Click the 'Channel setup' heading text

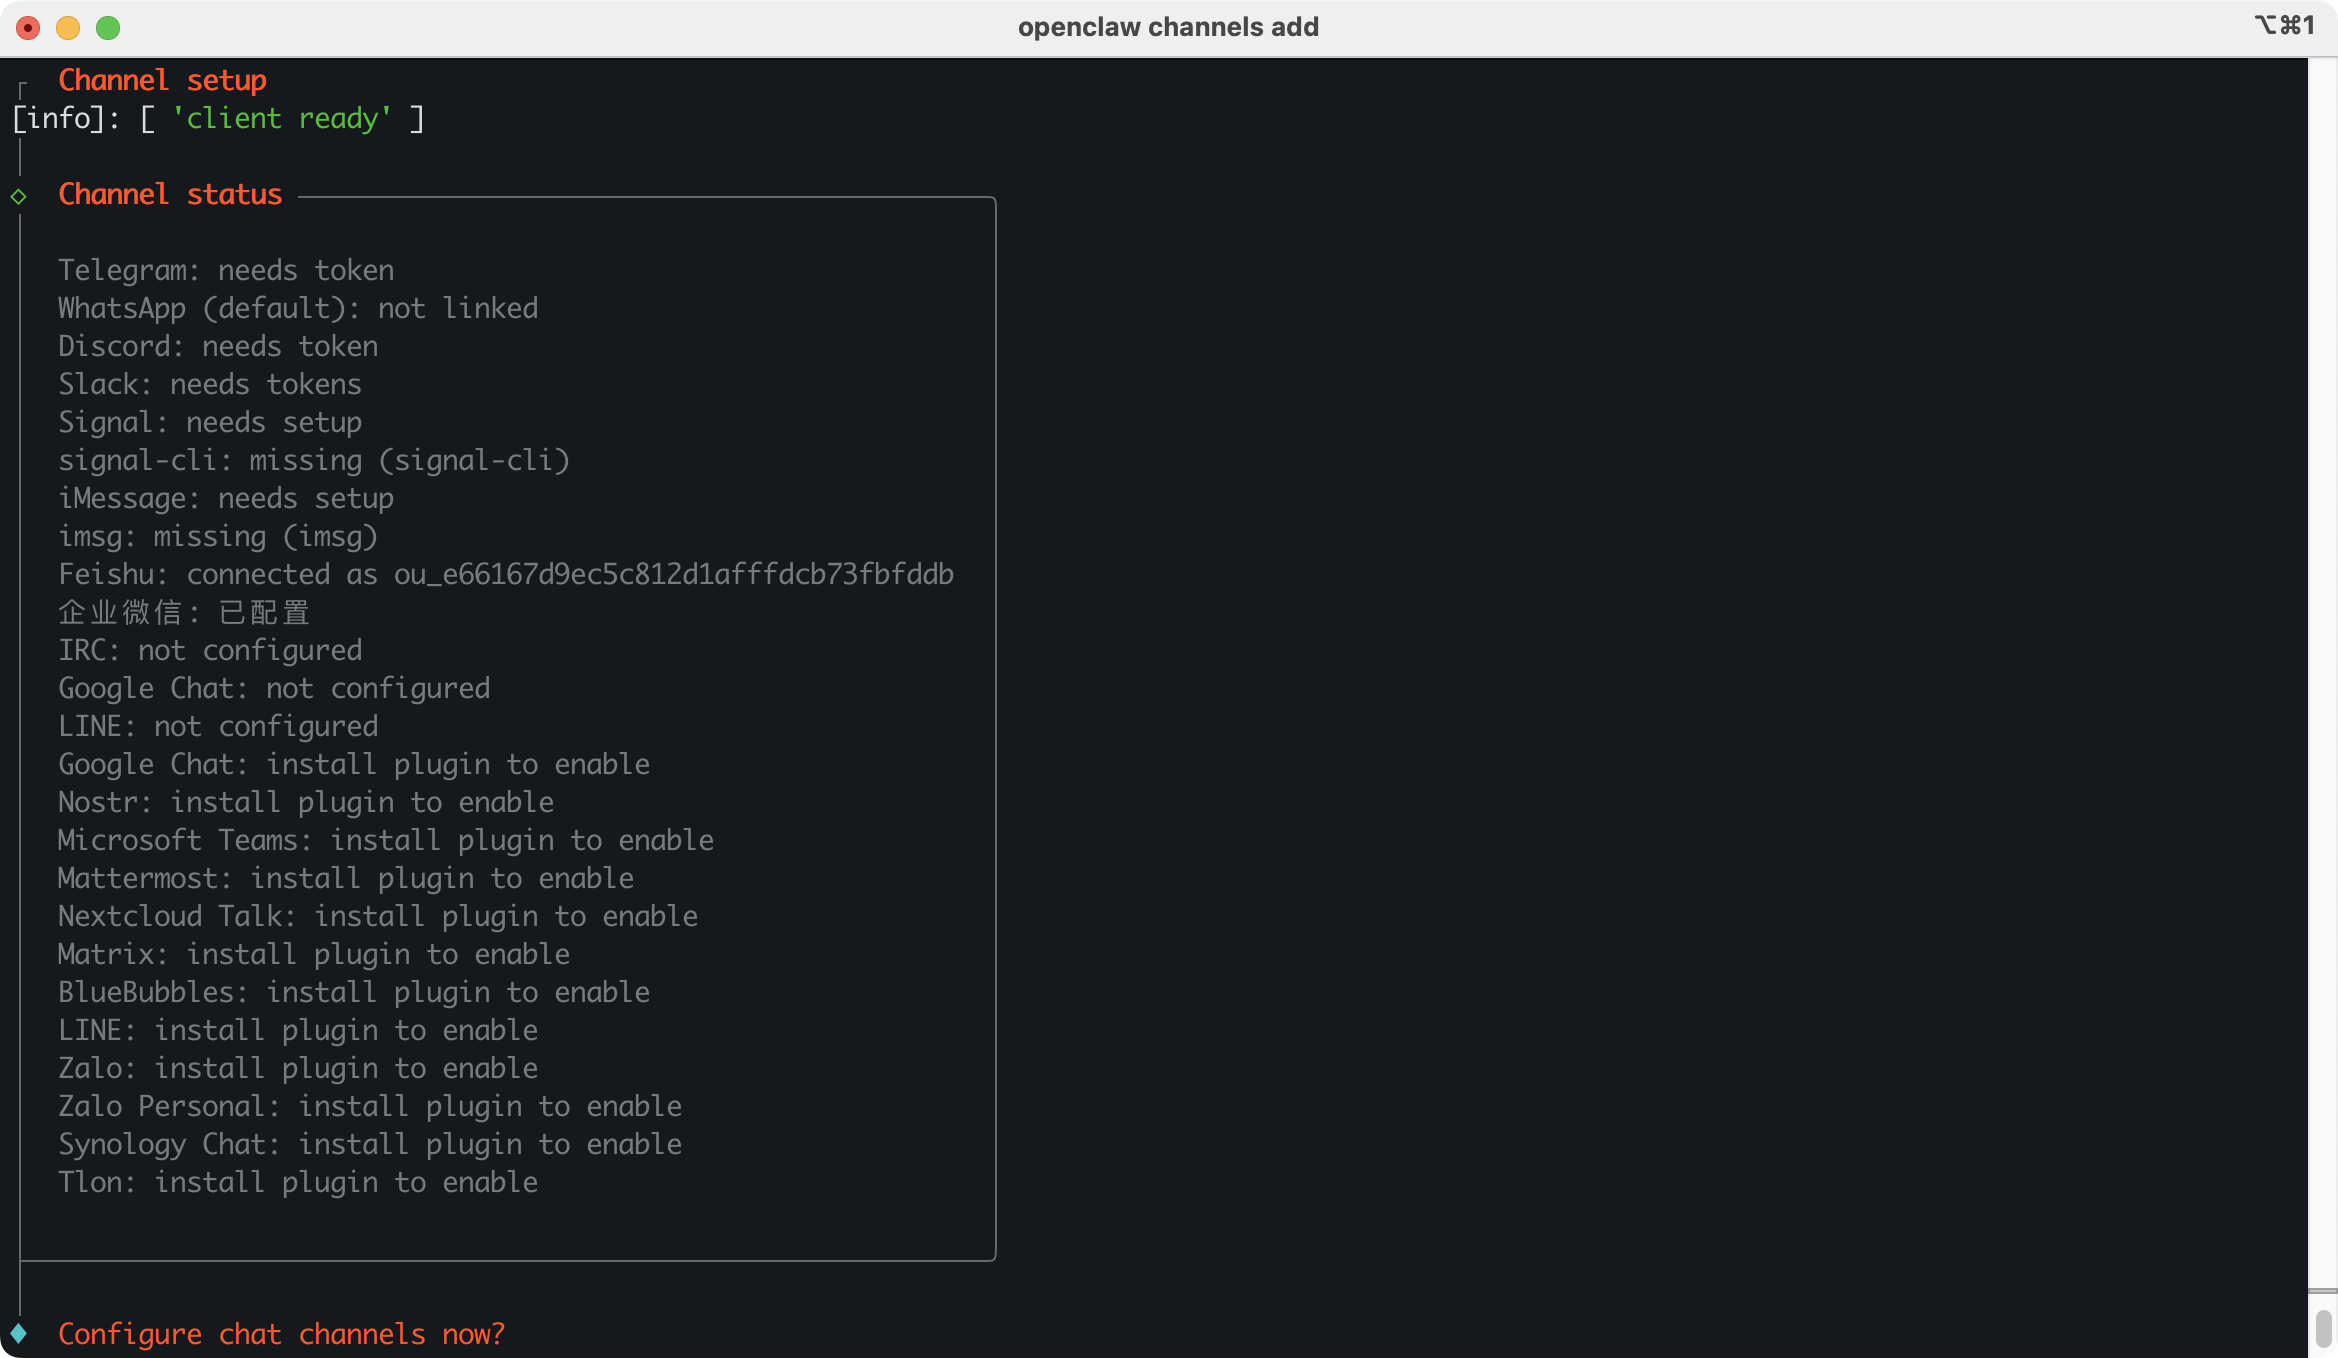[x=162, y=80]
